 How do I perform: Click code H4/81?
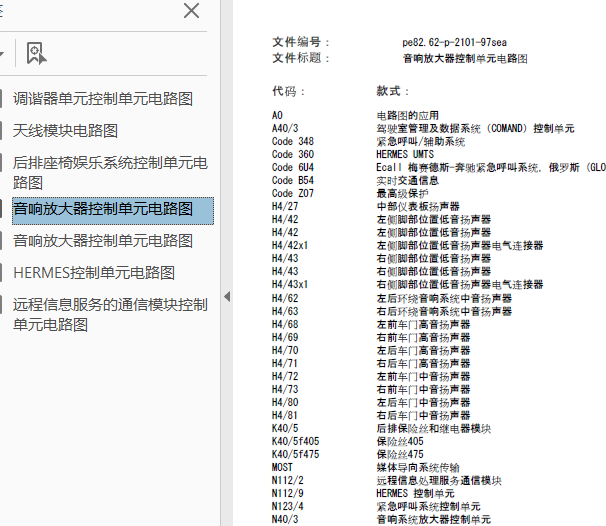[x=285, y=415]
